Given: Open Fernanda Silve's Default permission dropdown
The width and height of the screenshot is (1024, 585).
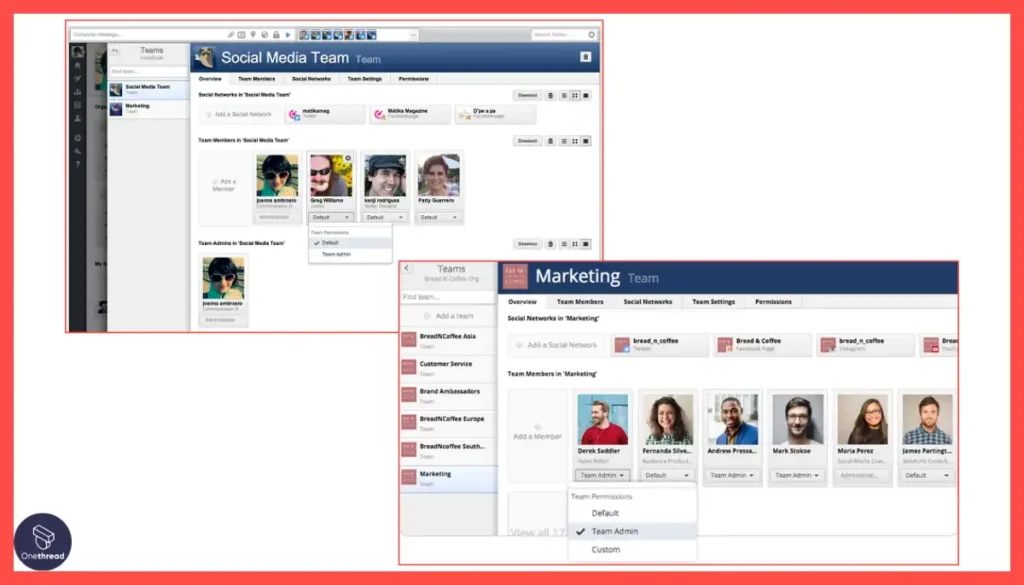Looking at the screenshot, I should (x=667, y=475).
